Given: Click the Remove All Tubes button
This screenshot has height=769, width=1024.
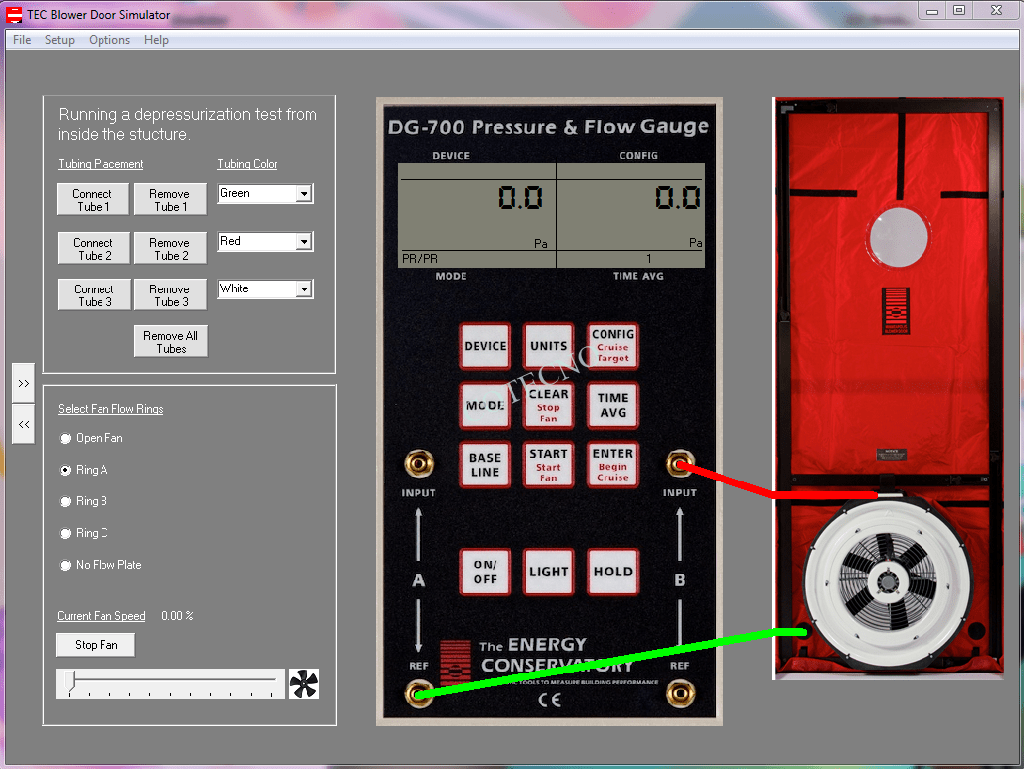Looking at the screenshot, I should [x=171, y=342].
